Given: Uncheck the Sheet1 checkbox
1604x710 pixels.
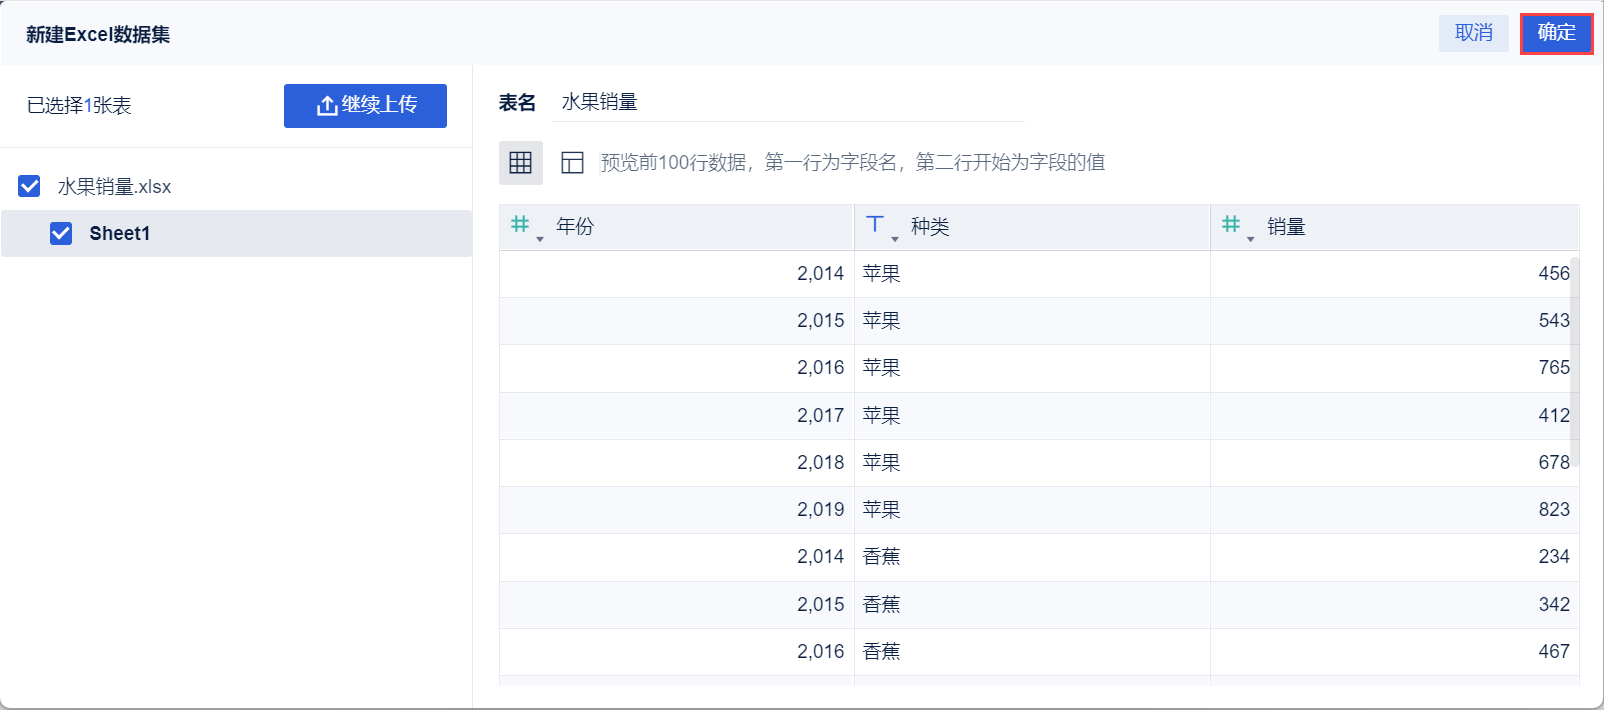Looking at the screenshot, I should [x=61, y=233].
